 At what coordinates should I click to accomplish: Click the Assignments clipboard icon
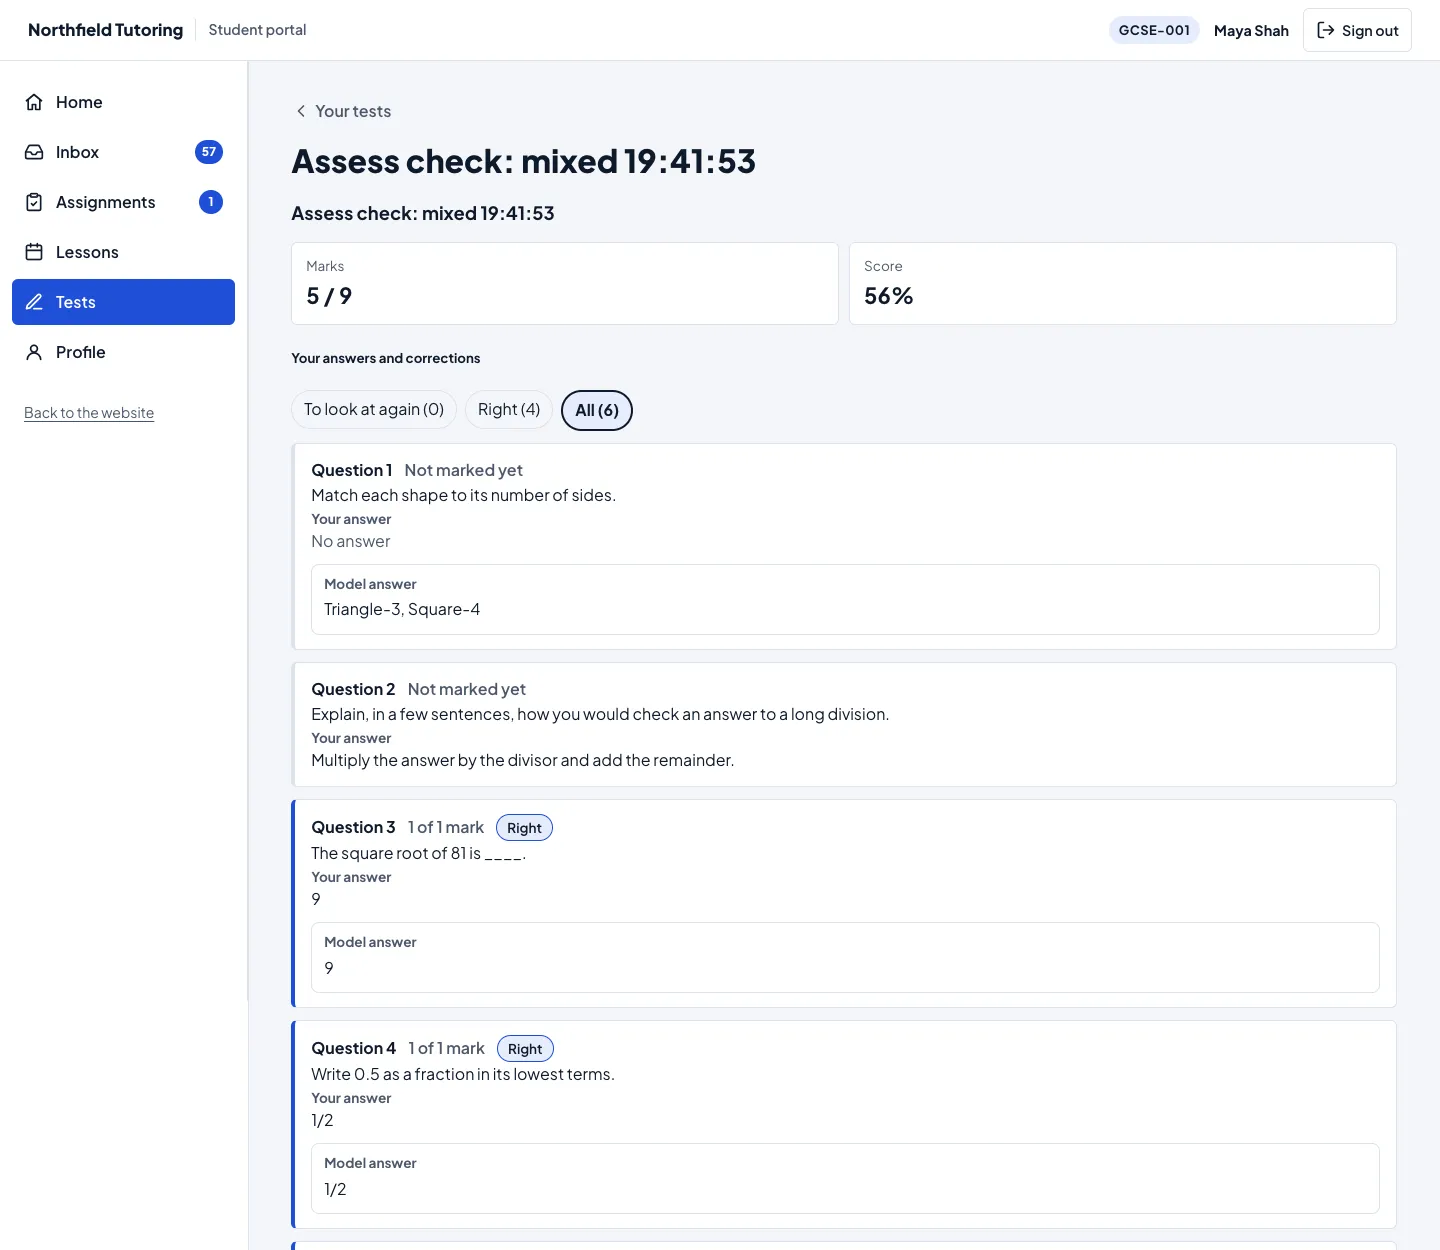click(34, 202)
